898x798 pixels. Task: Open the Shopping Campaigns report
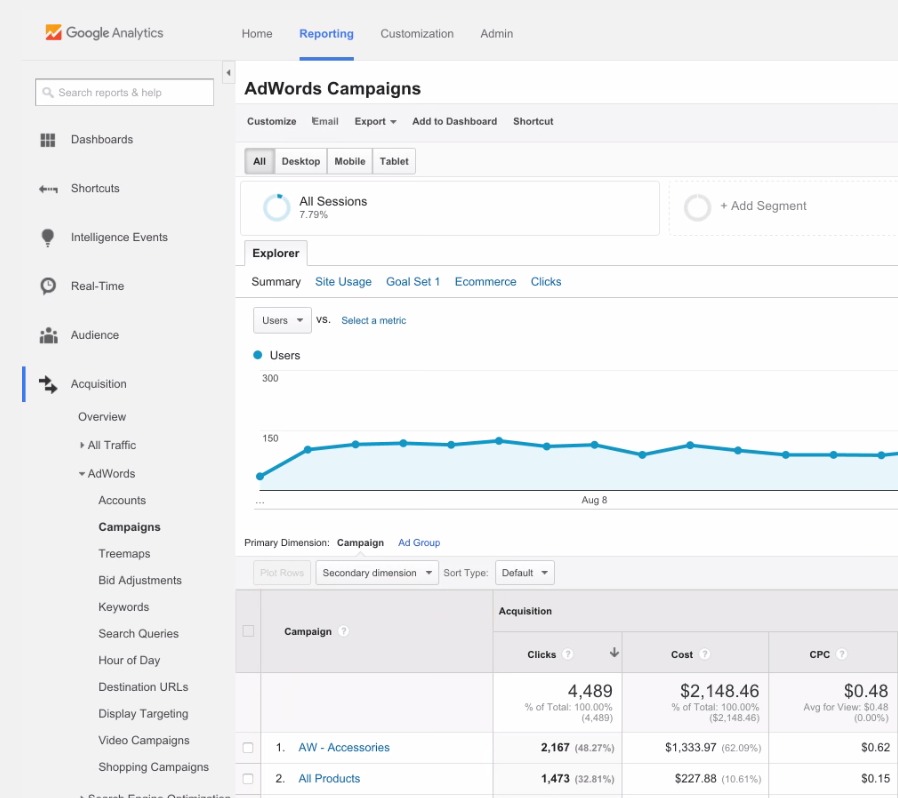point(153,767)
